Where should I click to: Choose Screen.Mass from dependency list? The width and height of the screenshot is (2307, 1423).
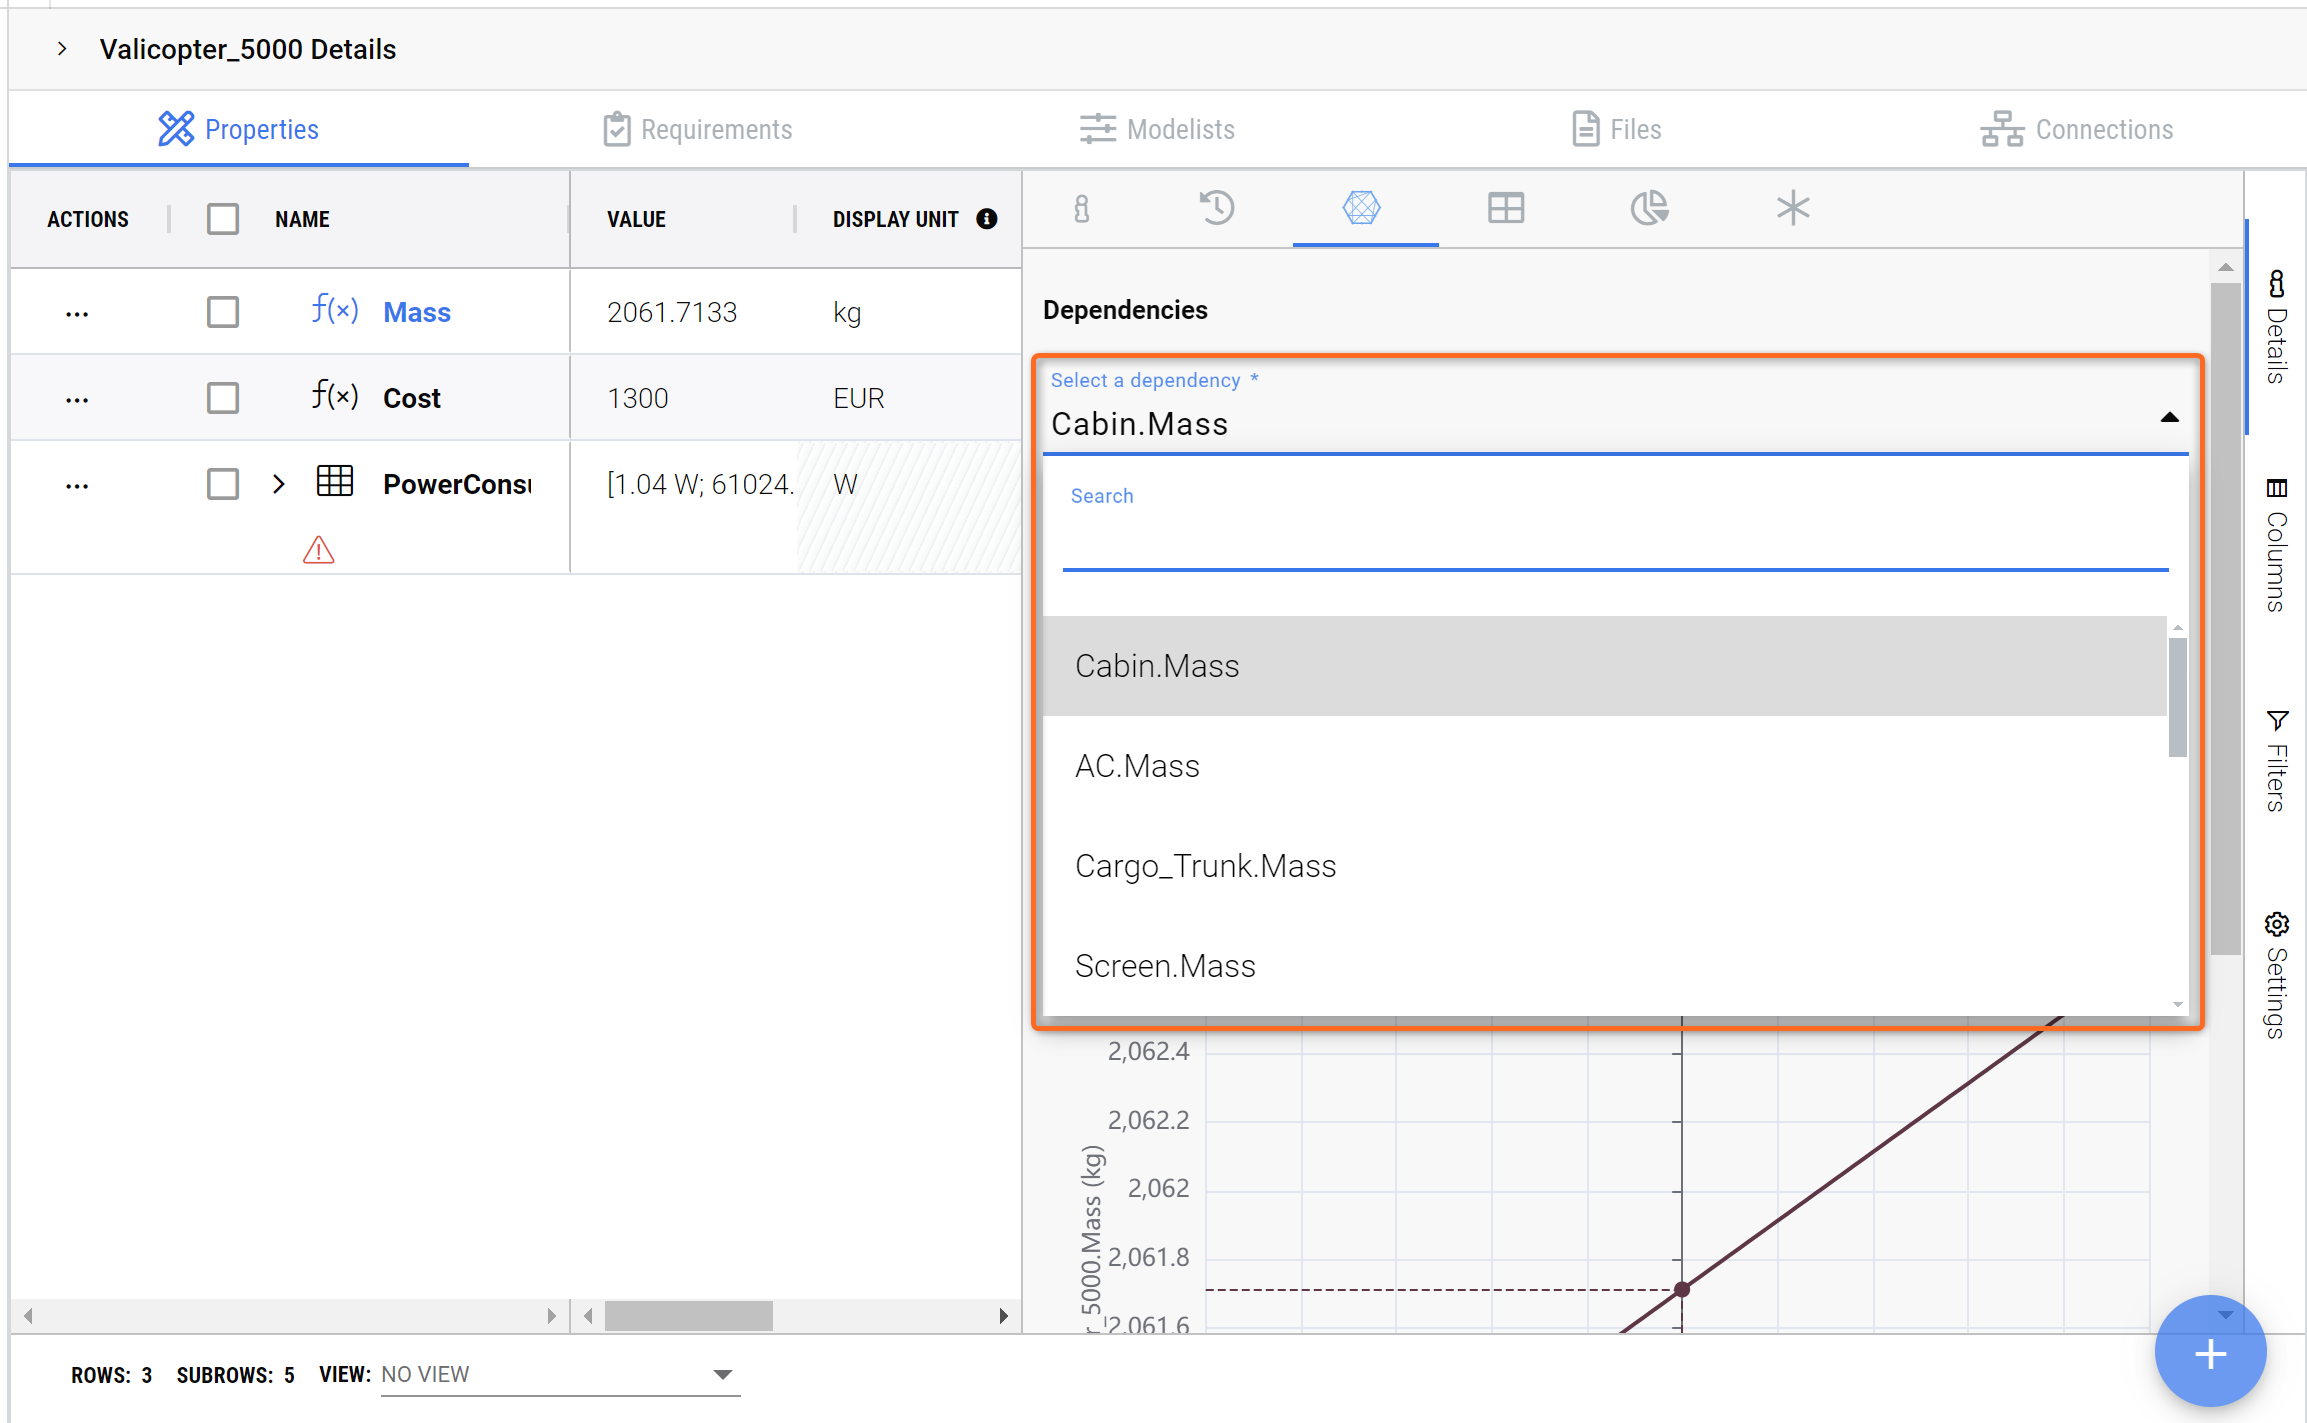(1604, 966)
